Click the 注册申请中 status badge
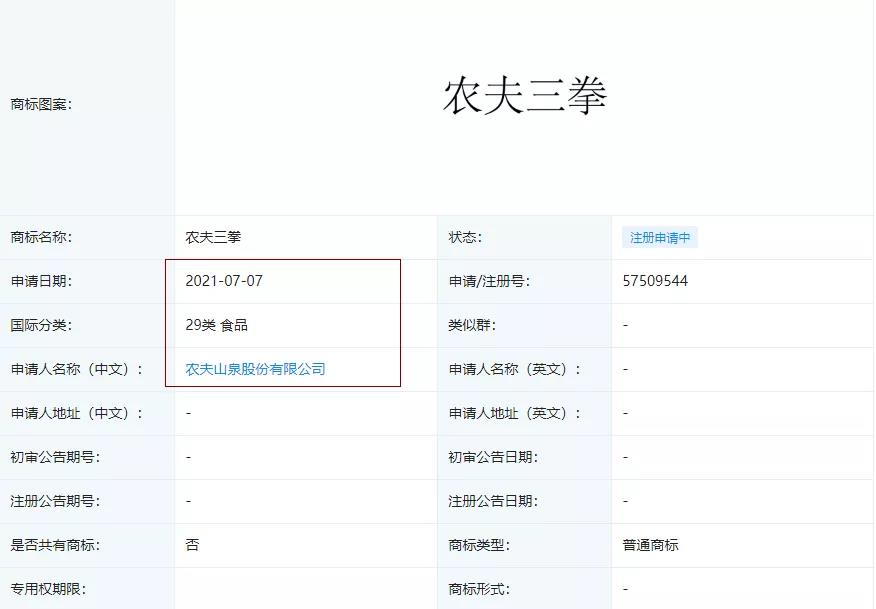 660,237
